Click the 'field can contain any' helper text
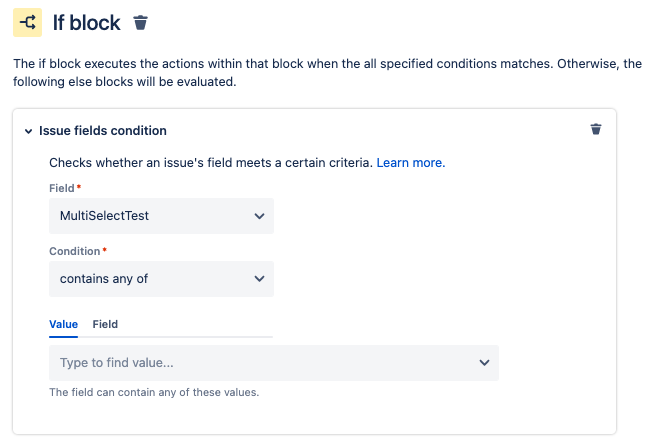 coord(154,392)
